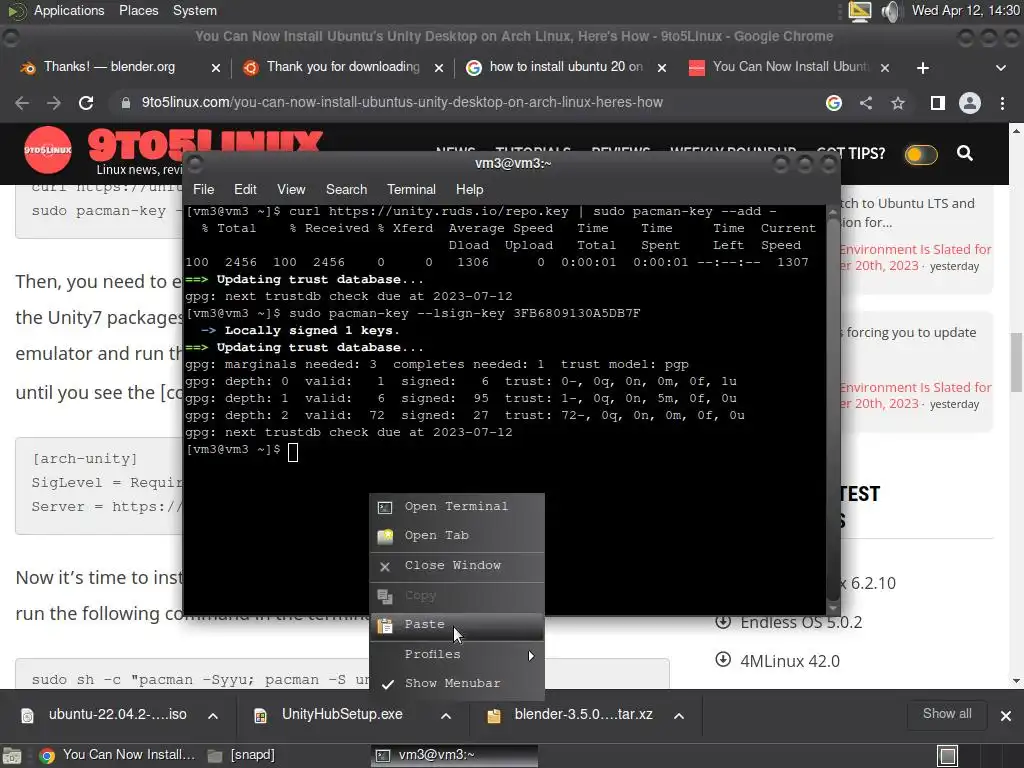This screenshot has height=768, width=1024.
Task: Close the You Can Now Install Ubuntu tab
Action: [x=885, y=68]
